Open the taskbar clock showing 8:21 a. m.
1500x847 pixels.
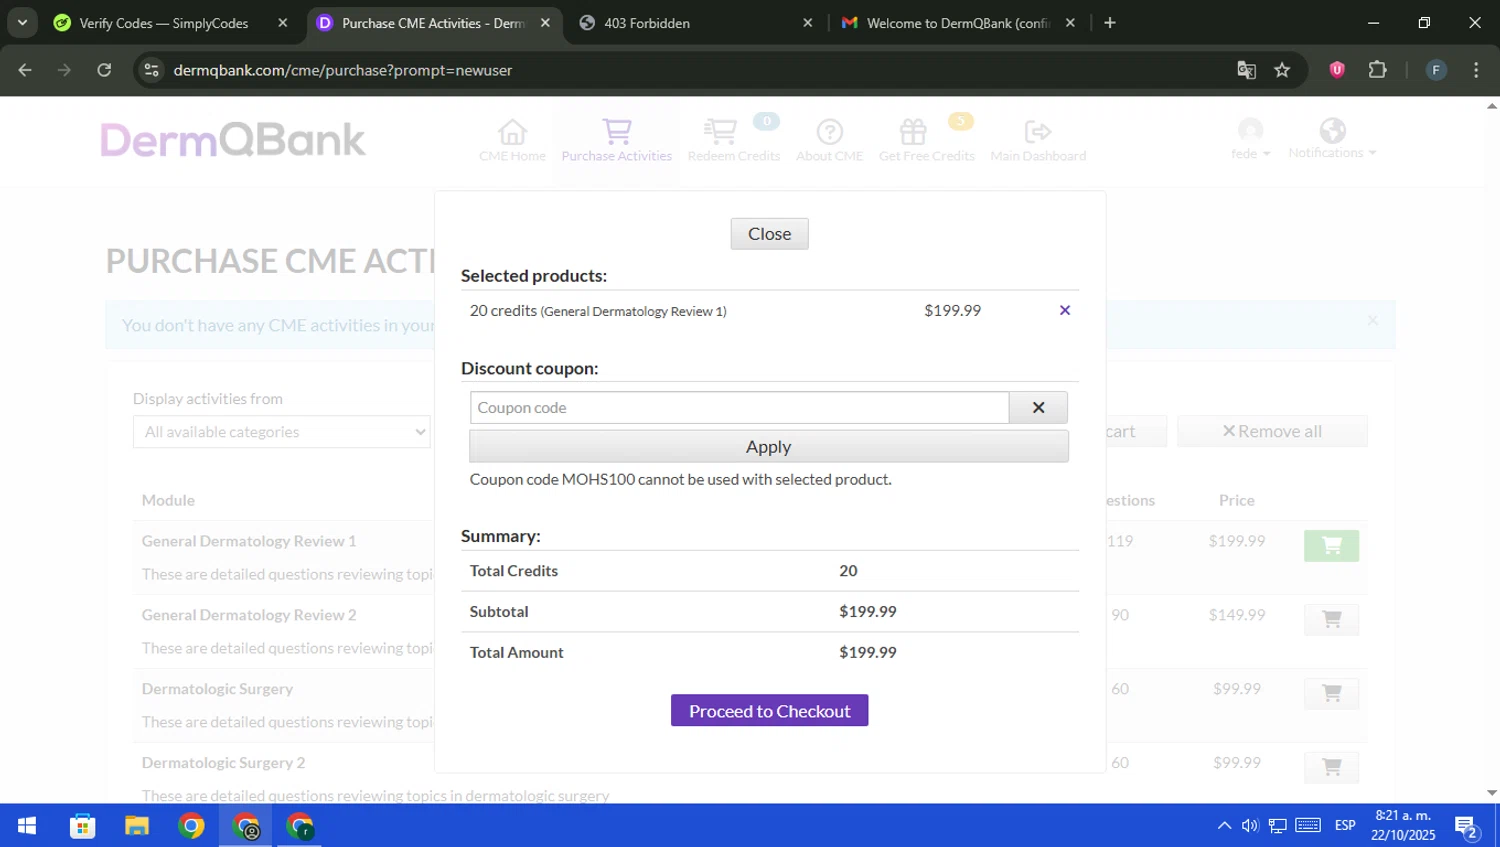click(1403, 825)
